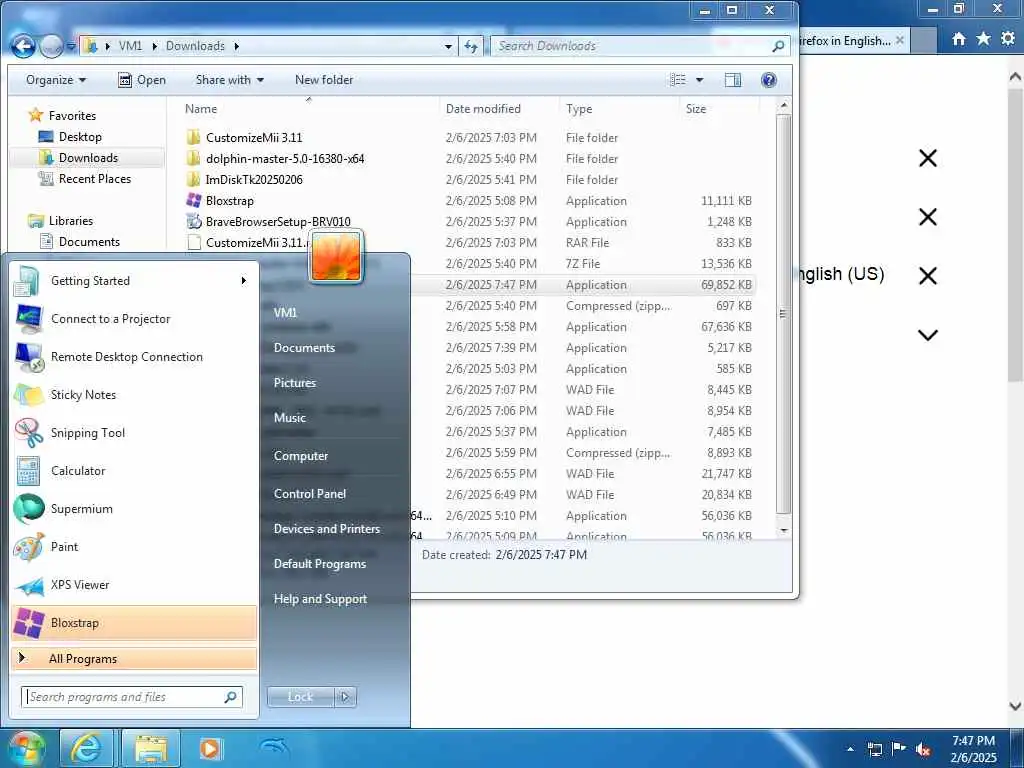Click the browser favorites star icon
The width and height of the screenshot is (1024, 768).
(983, 39)
